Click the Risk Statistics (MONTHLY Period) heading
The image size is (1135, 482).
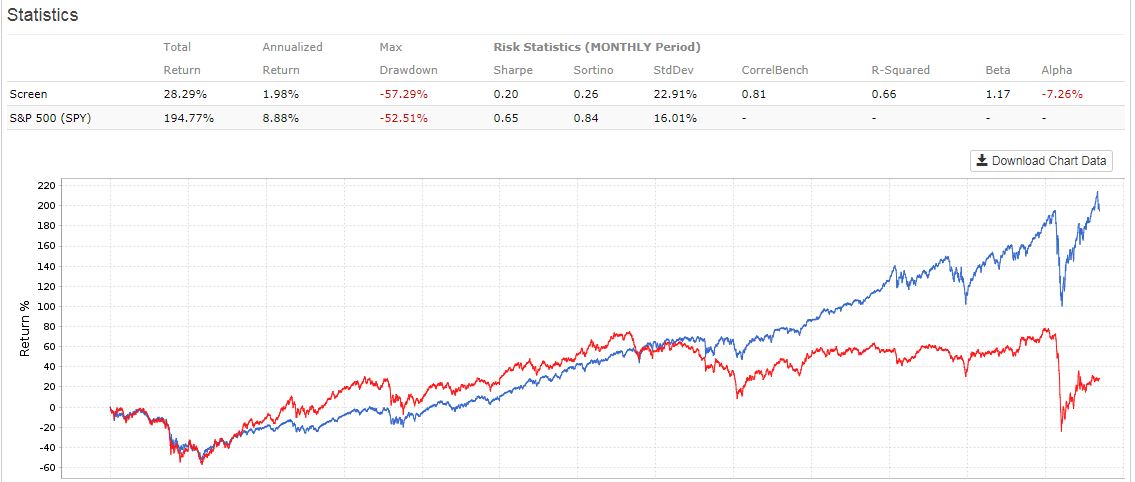pos(597,47)
